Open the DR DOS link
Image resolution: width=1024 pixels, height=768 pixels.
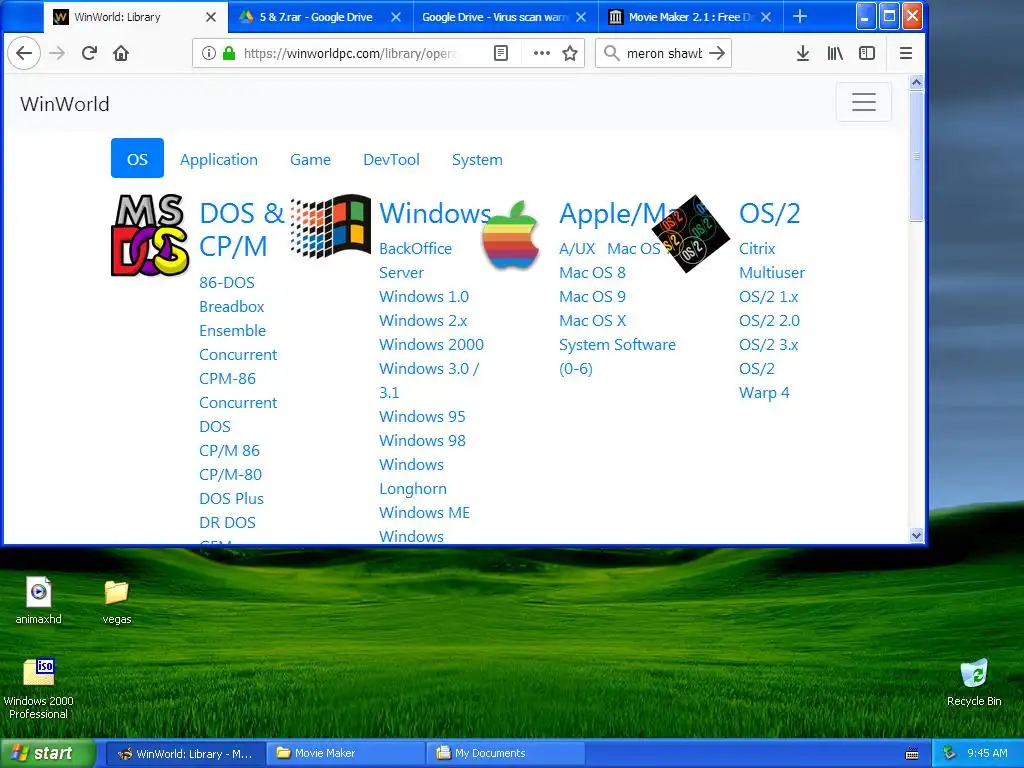click(227, 522)
